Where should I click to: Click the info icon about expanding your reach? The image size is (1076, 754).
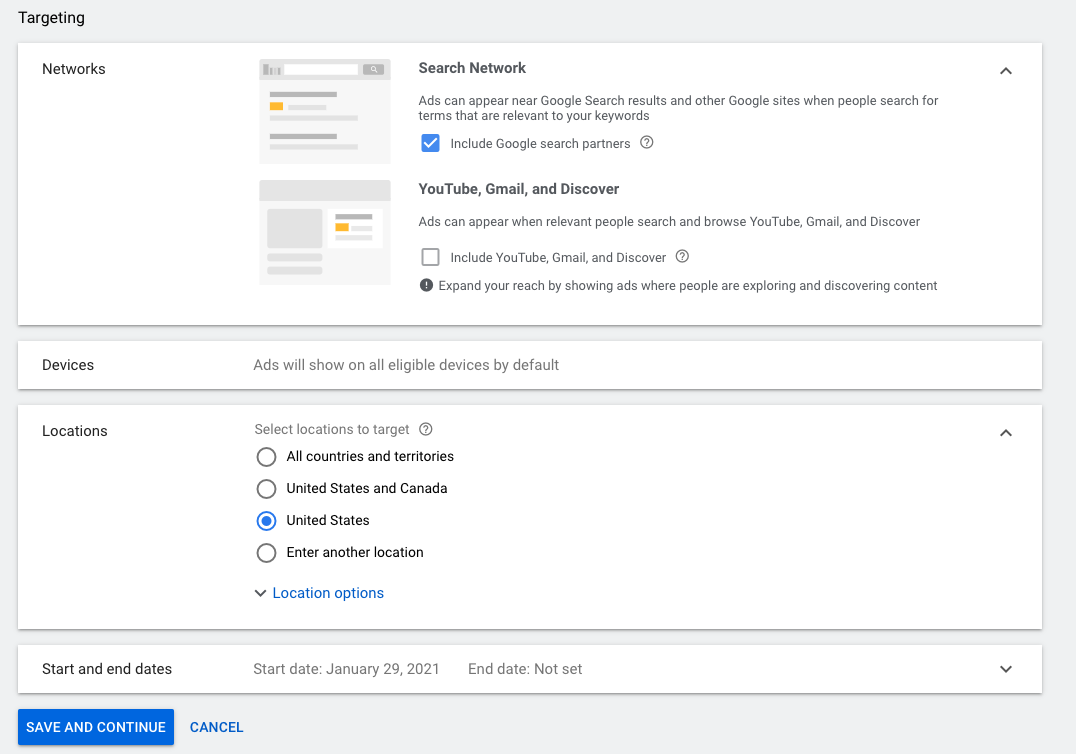[x=425, y=285]
